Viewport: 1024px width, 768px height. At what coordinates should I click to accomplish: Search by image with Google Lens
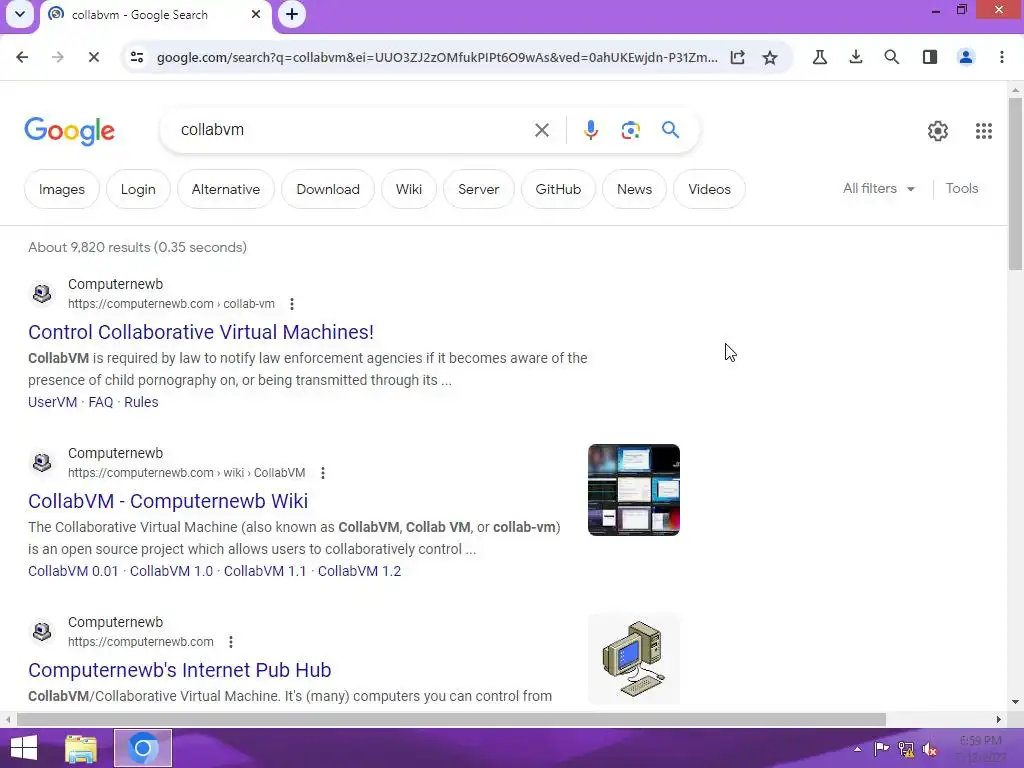point(630,130)
